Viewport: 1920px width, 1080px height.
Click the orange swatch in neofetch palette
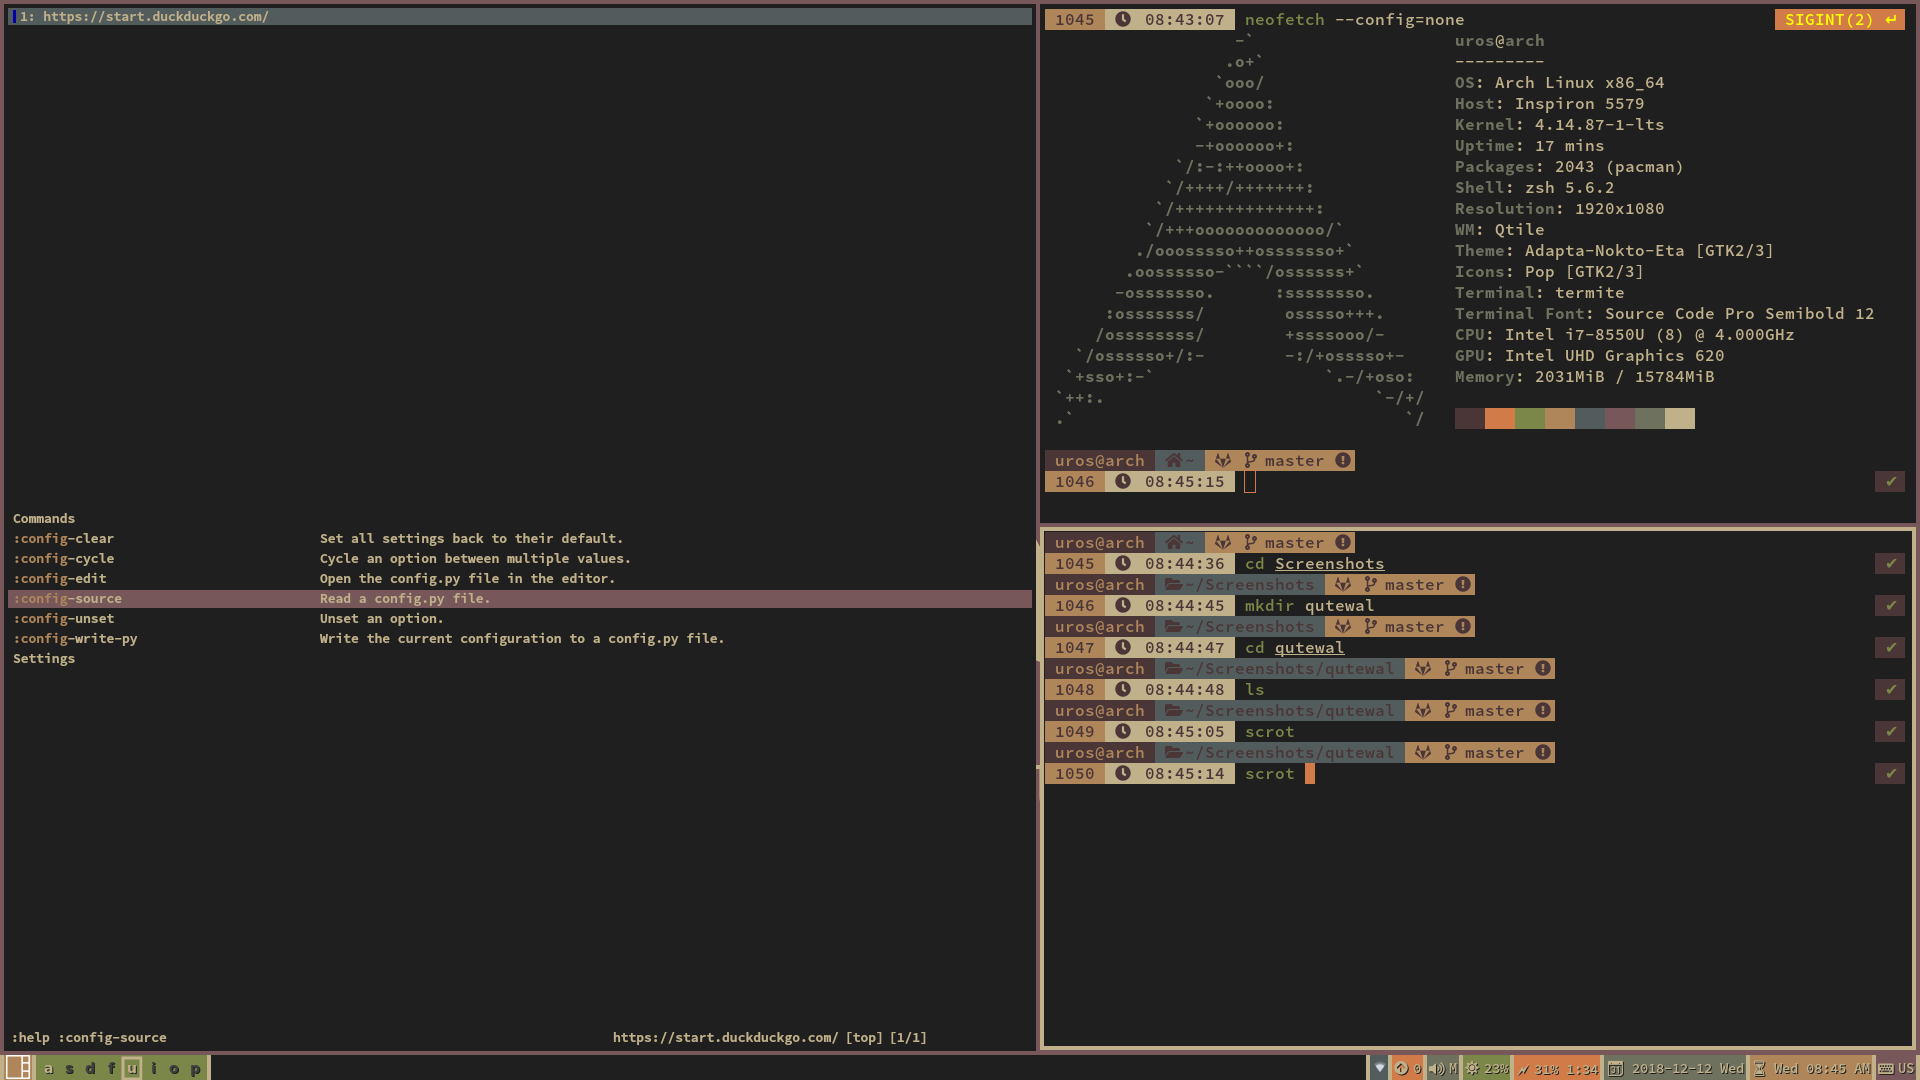(x=1500, y=418)
